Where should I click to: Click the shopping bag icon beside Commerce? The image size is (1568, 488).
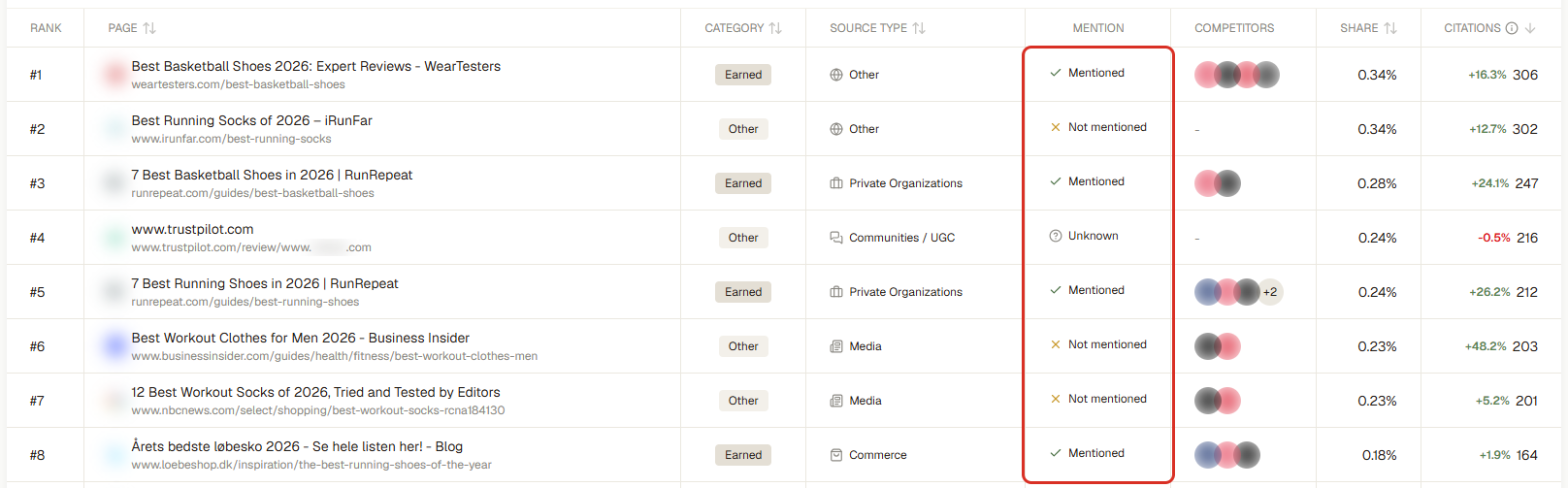836,455
